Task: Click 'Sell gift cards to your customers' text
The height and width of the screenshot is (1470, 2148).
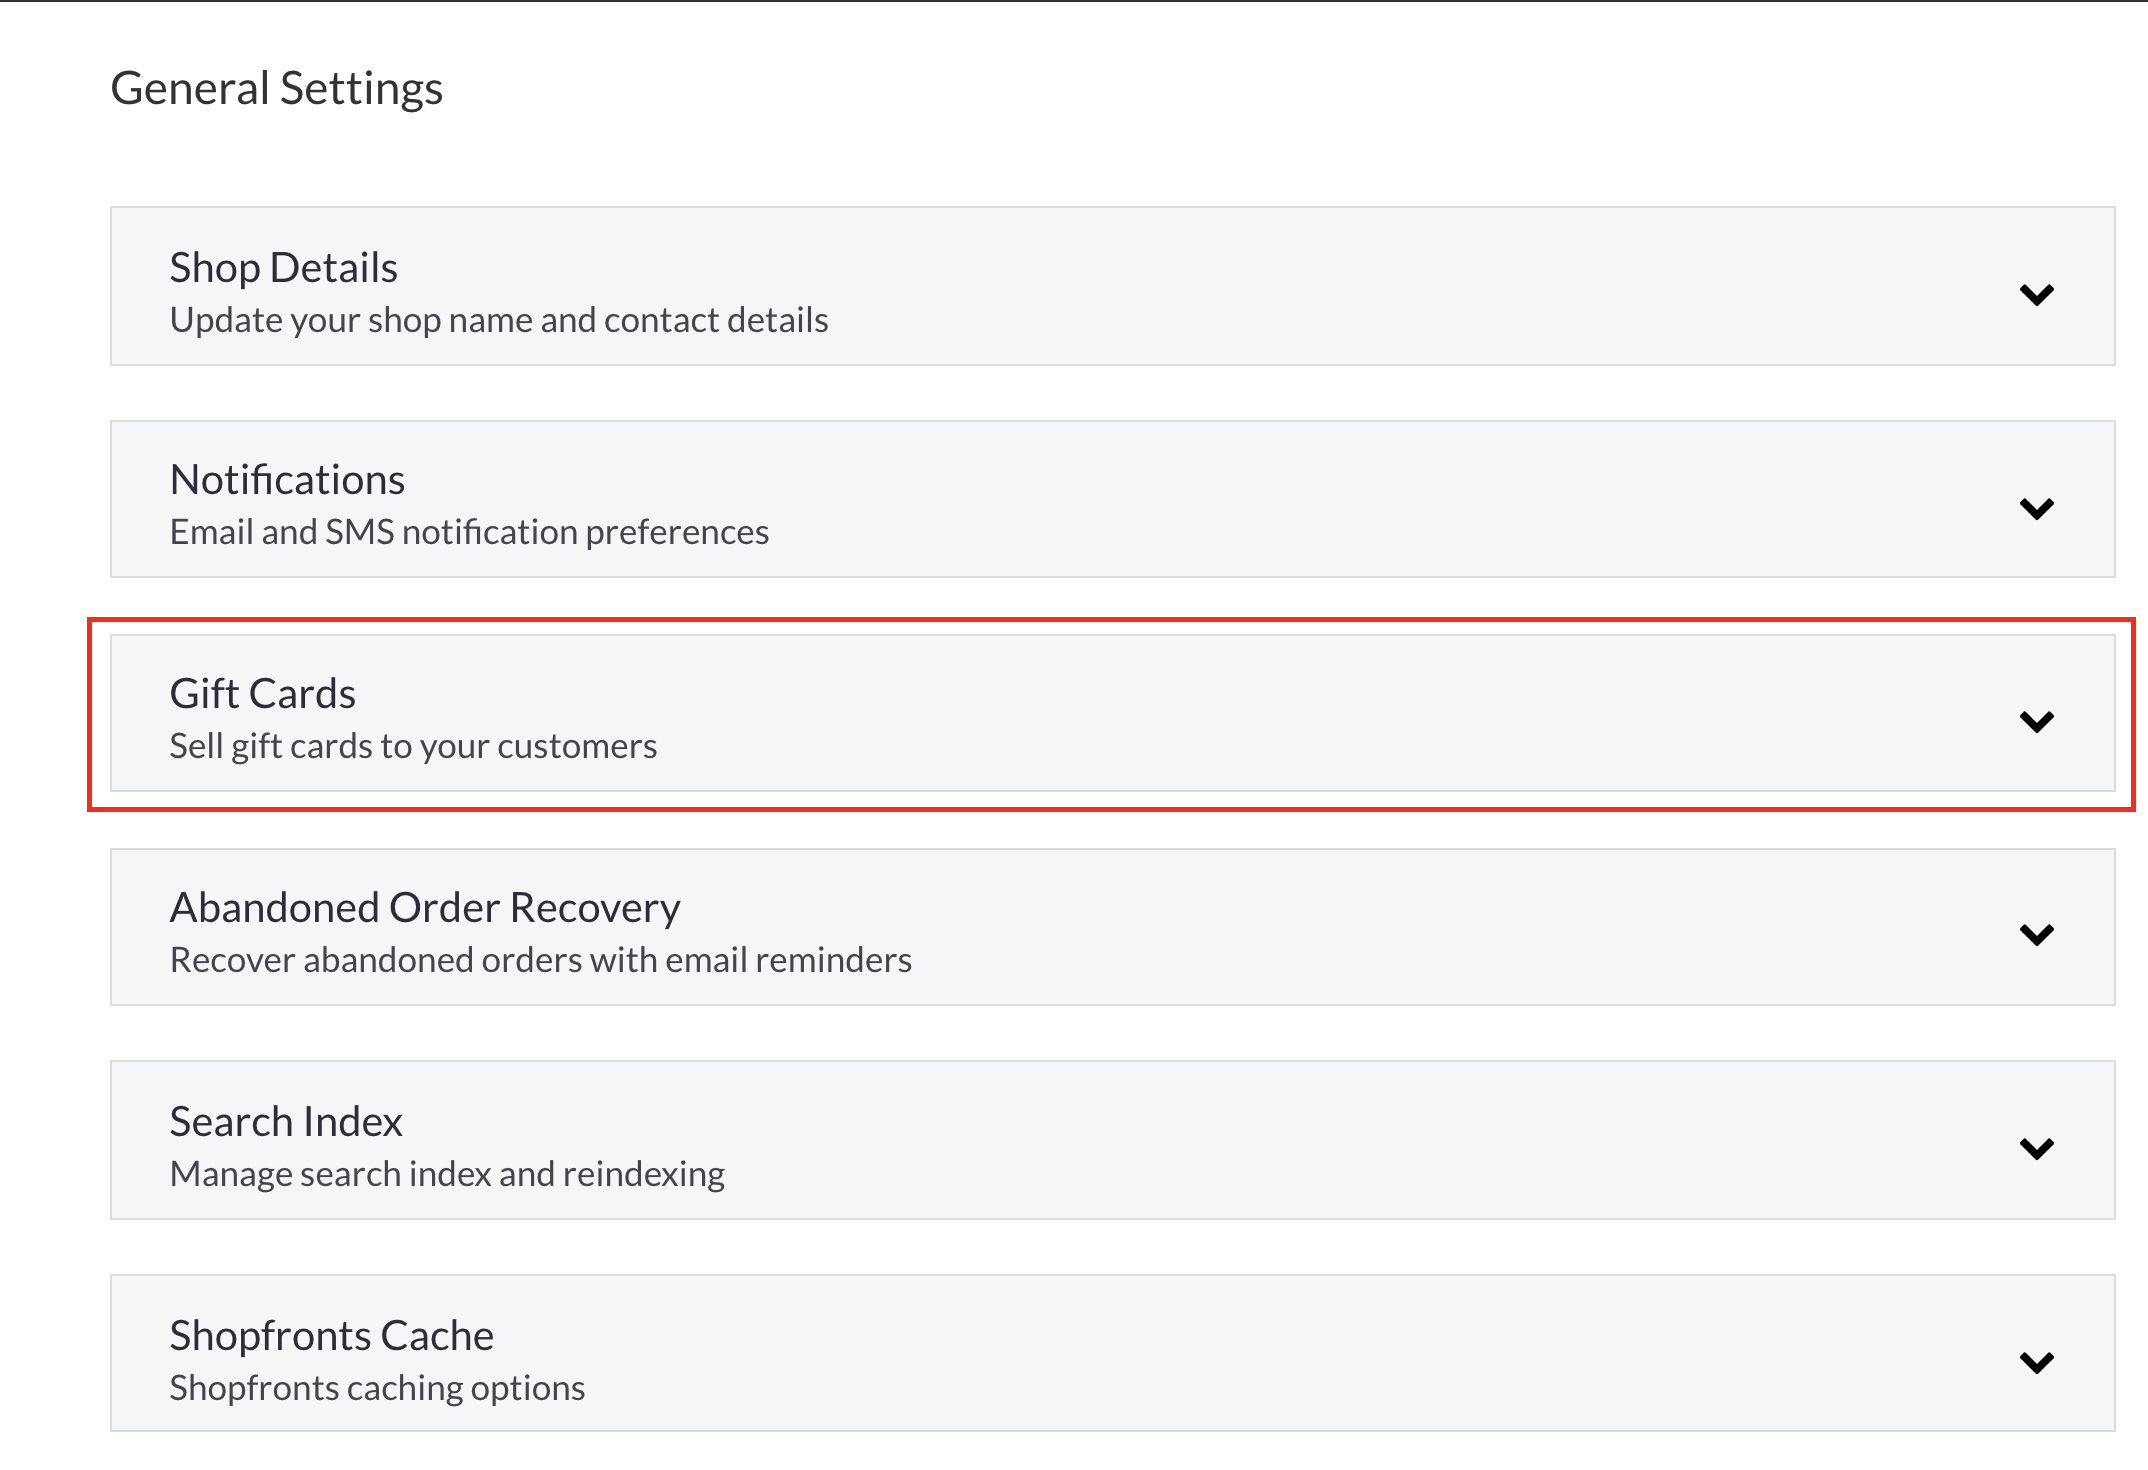Action: click(x=413, y=746)
